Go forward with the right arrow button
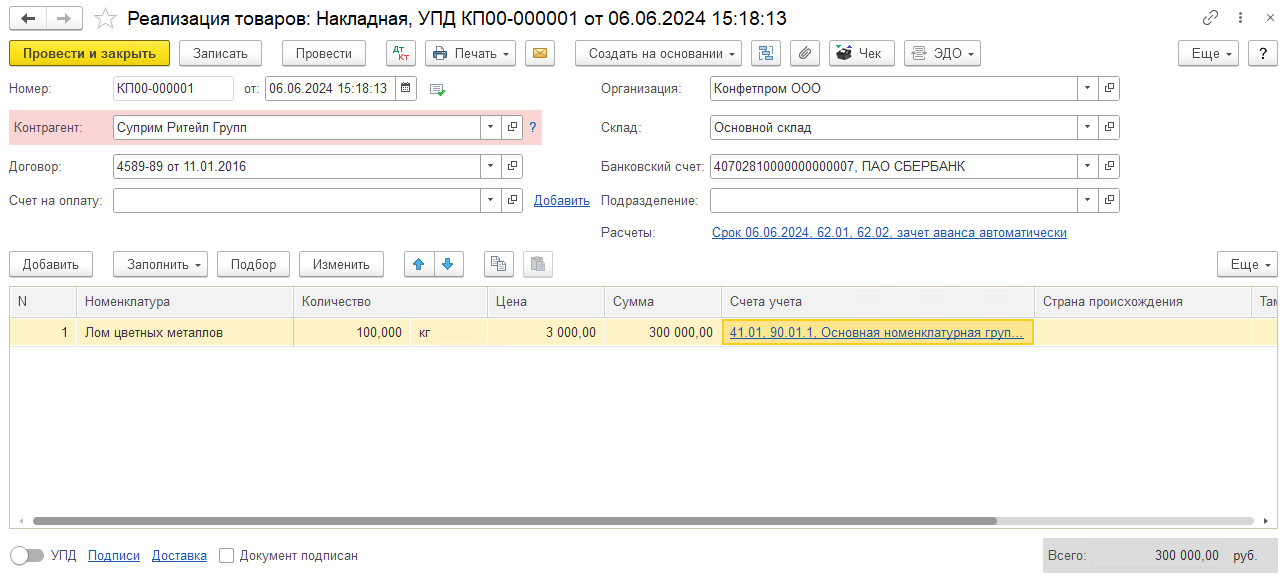Image resolution: width=1280 pixels, height=576 pixels. coord(64,19)
